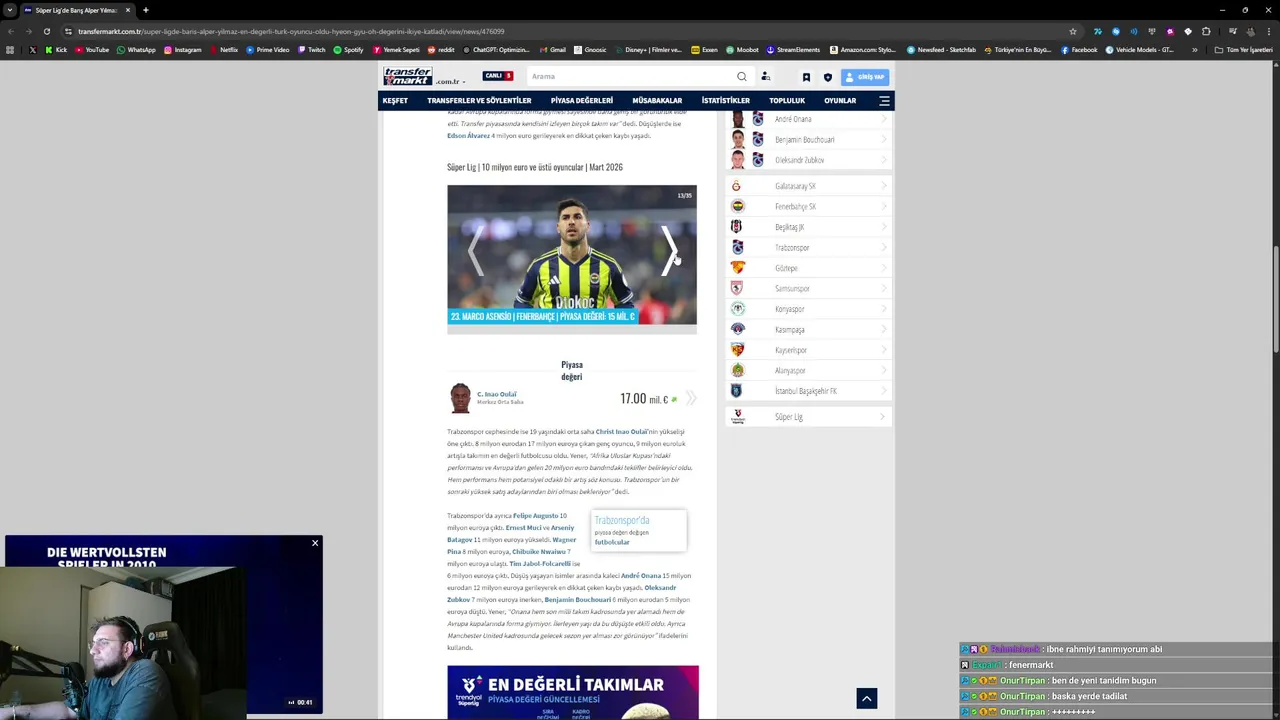The width and height of the screenshot is (1280, 720).
Task: Open the Benjamin Bouchouari sidebar row
Action: pos(808,140)
